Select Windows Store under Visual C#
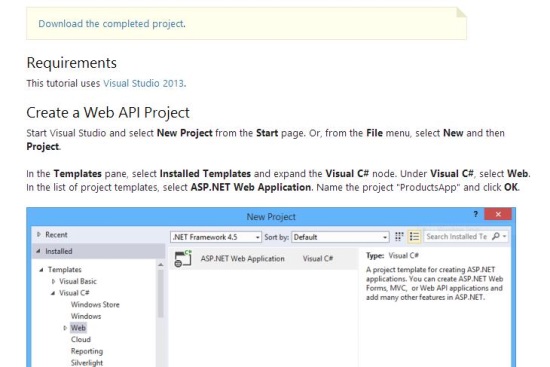 click(95, 305)
